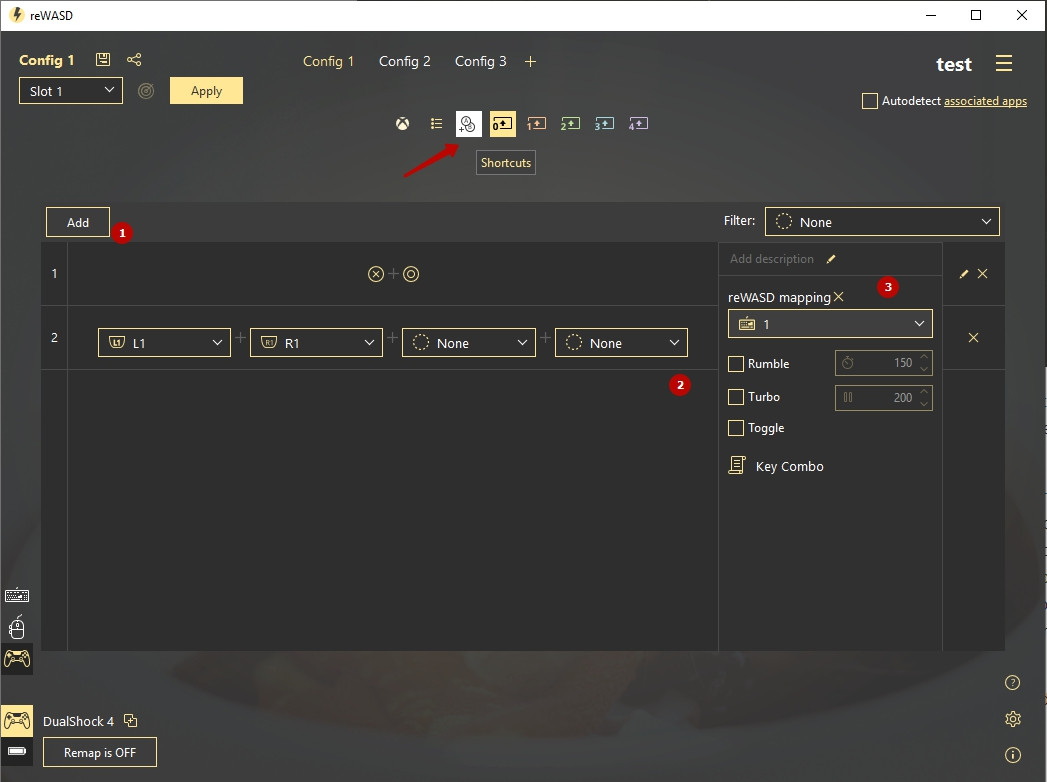Add a new config with plus
This screenshot has height=782, width=1047.
pyautogui.click(x=530, y=61)
